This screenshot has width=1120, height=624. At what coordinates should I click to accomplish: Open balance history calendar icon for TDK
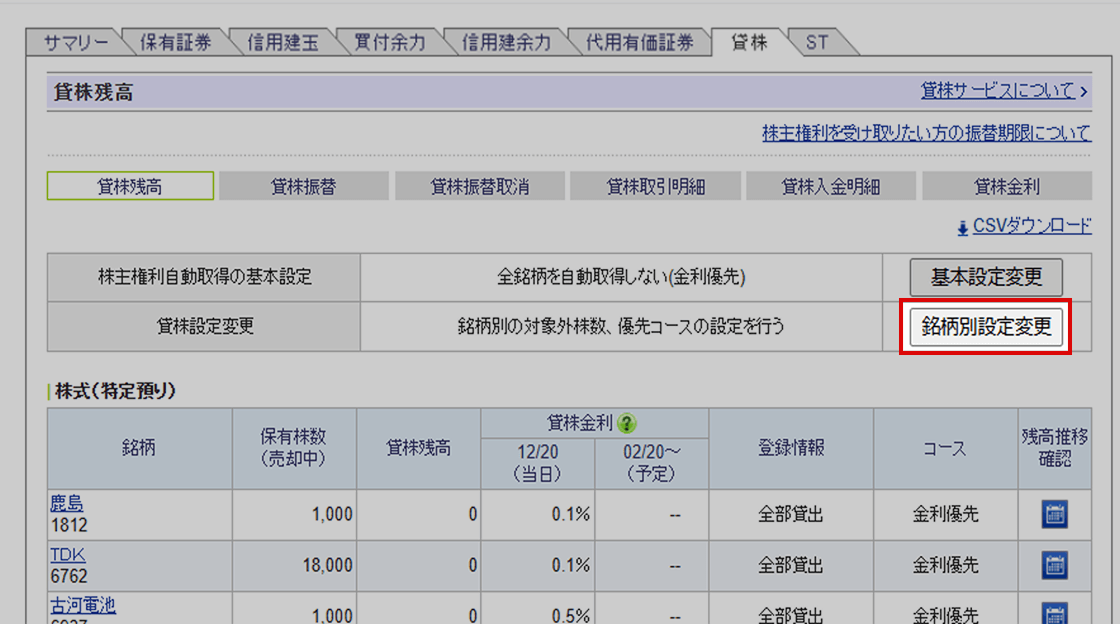[x=1055, y=565]
